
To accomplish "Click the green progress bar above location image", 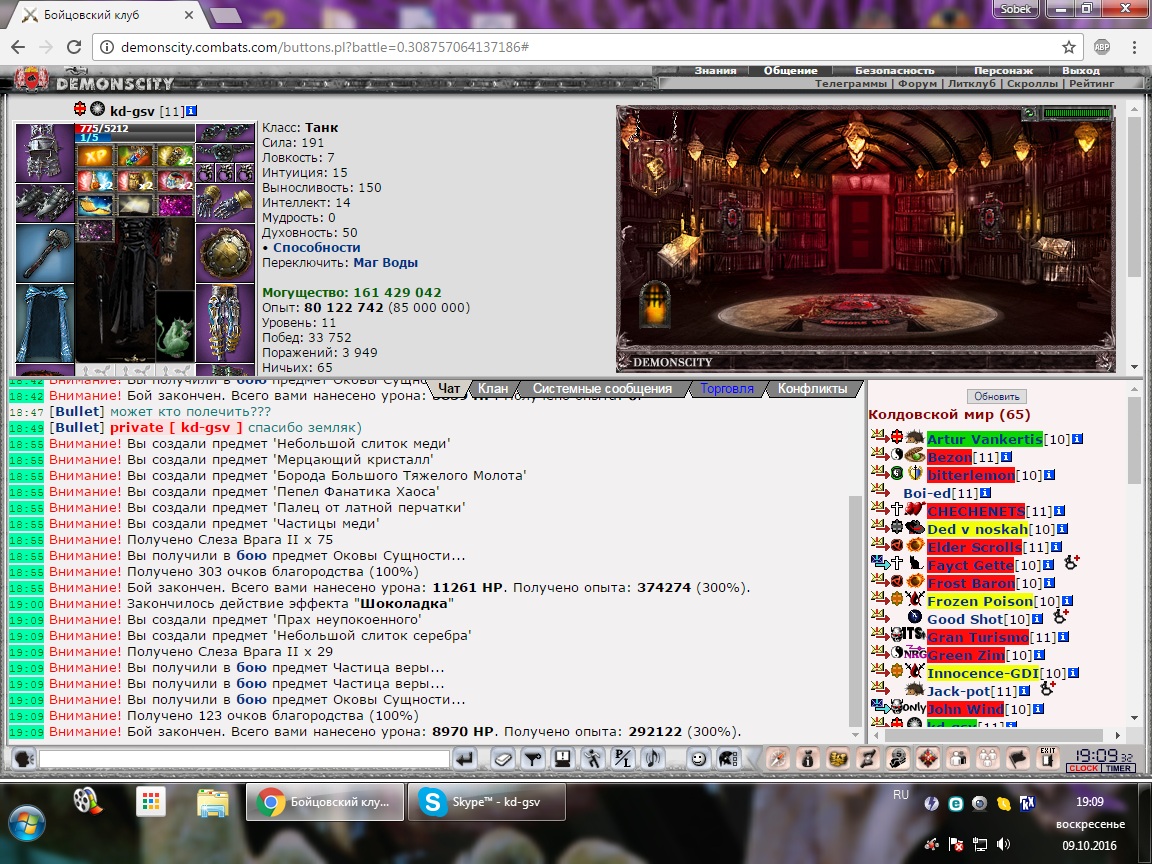I will (x=1078, y=113).
